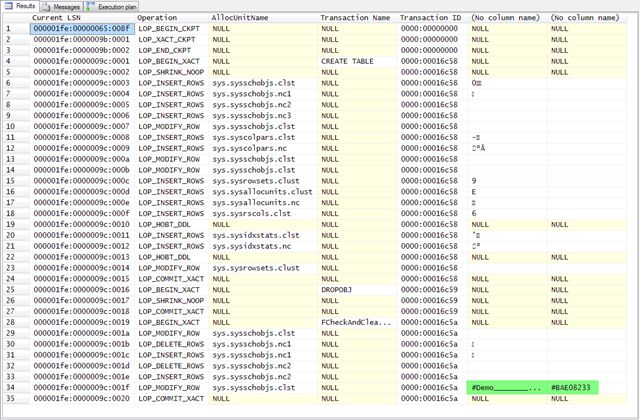Open the Messages tab
640x420 pixels.
[x=61, y=7]
